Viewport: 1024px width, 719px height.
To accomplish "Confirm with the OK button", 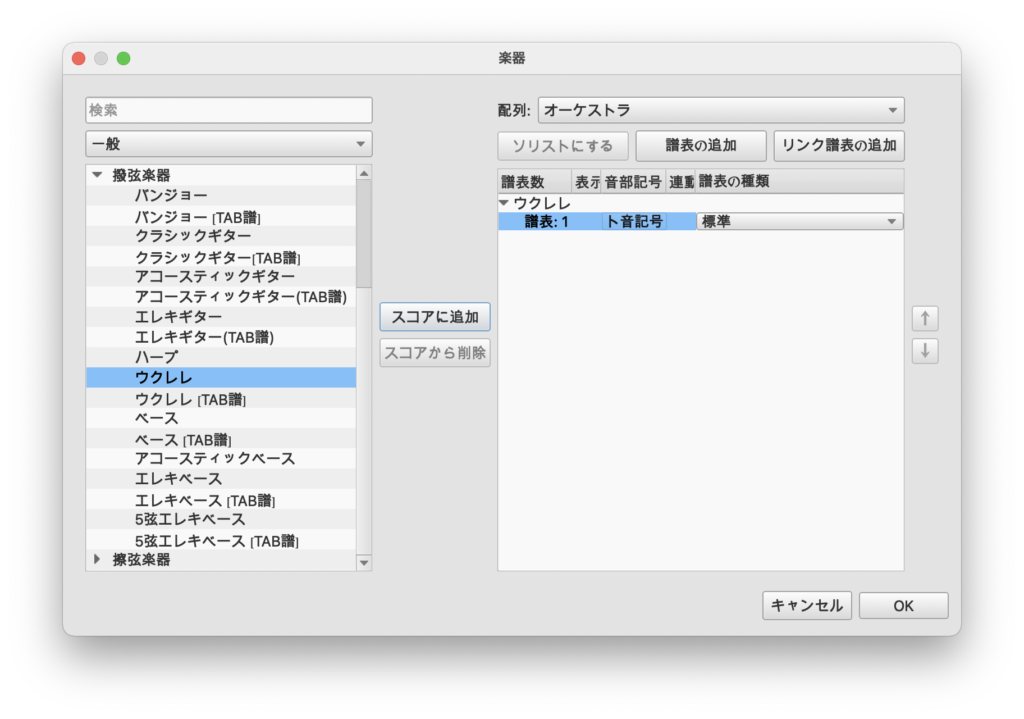I will (903, 605).
